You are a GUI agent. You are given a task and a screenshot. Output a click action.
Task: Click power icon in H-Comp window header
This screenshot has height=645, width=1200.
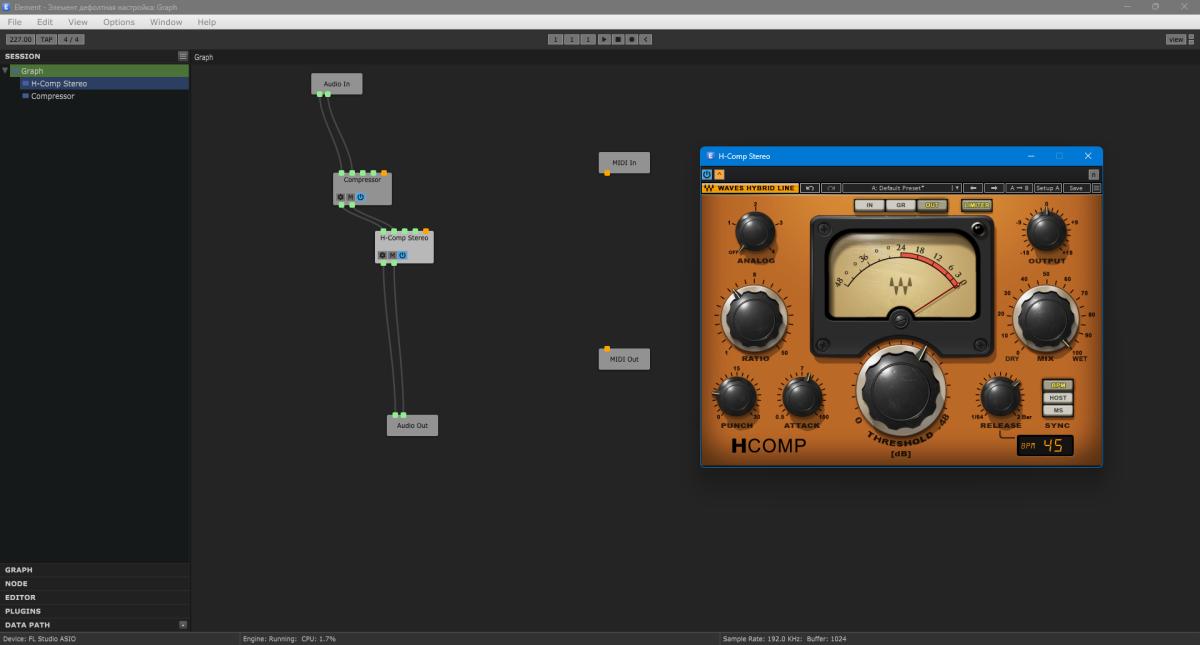pyautogui.click(x=707, y=174)
